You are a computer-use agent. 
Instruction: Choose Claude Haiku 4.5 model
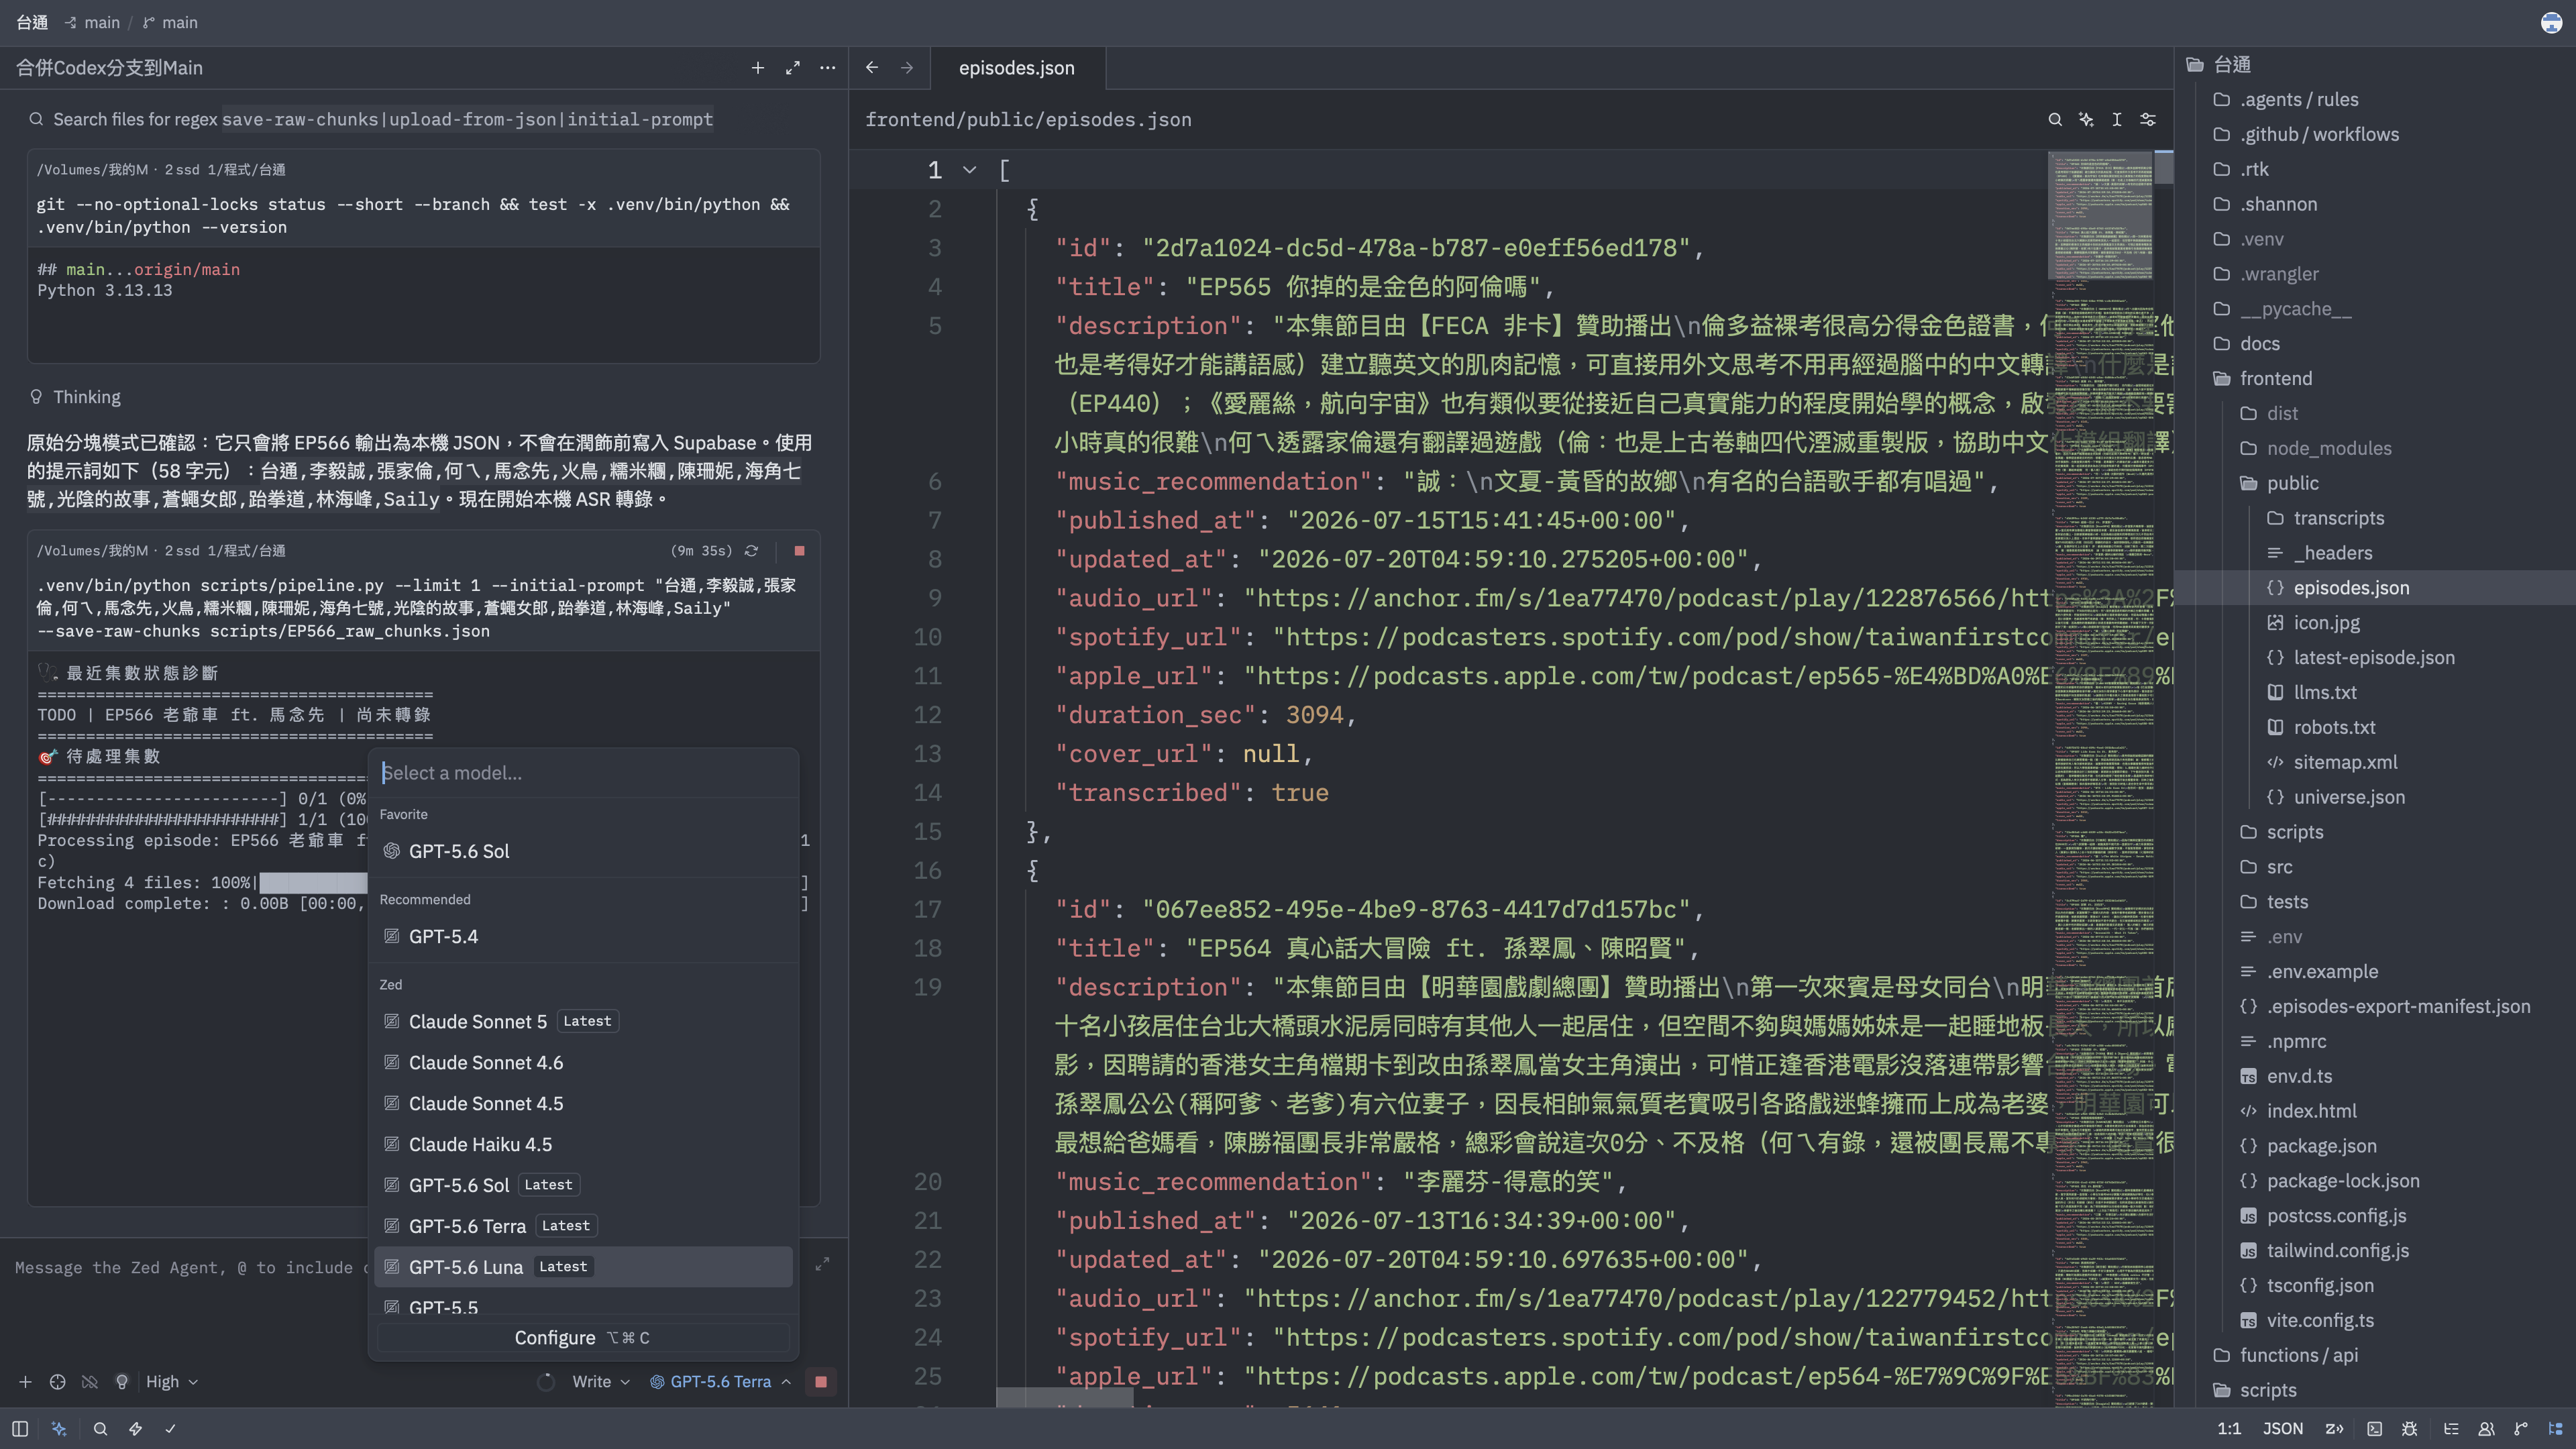(583, 1144)
